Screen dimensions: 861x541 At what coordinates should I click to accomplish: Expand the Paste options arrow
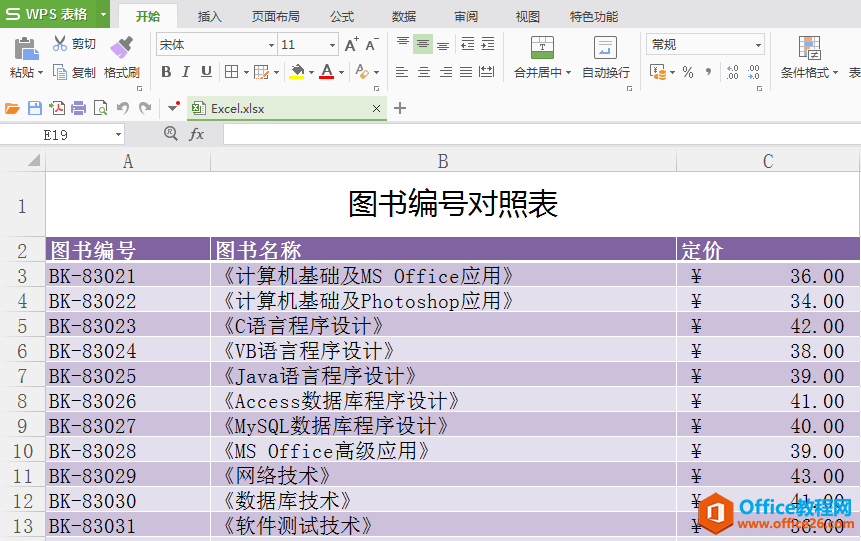[40, 72]
